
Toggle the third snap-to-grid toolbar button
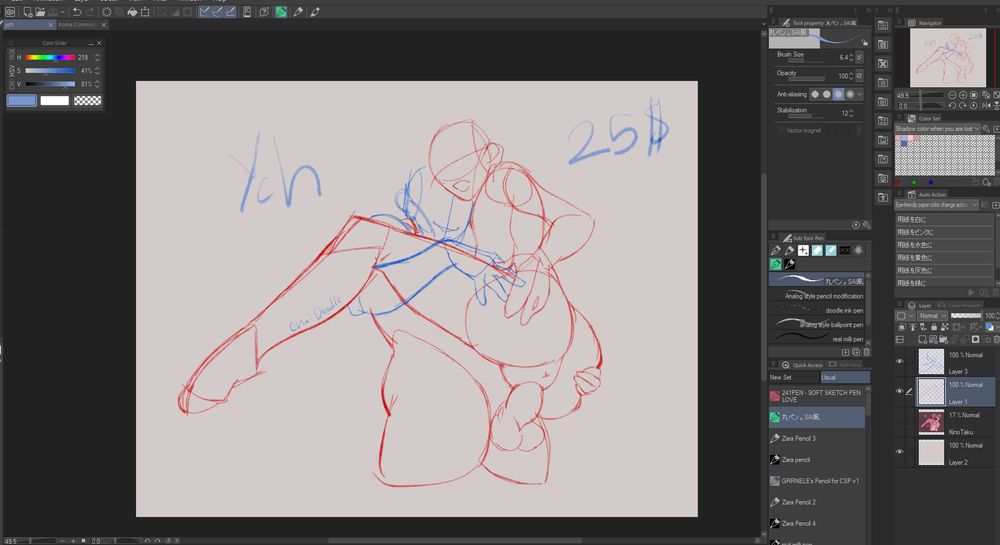(x=230, y=12)
